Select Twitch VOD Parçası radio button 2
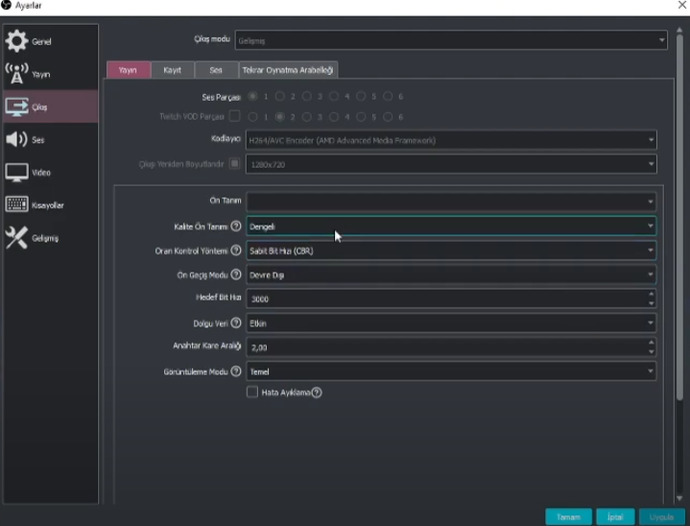Screen dimensions: 690x526 (x=280, y=117)
